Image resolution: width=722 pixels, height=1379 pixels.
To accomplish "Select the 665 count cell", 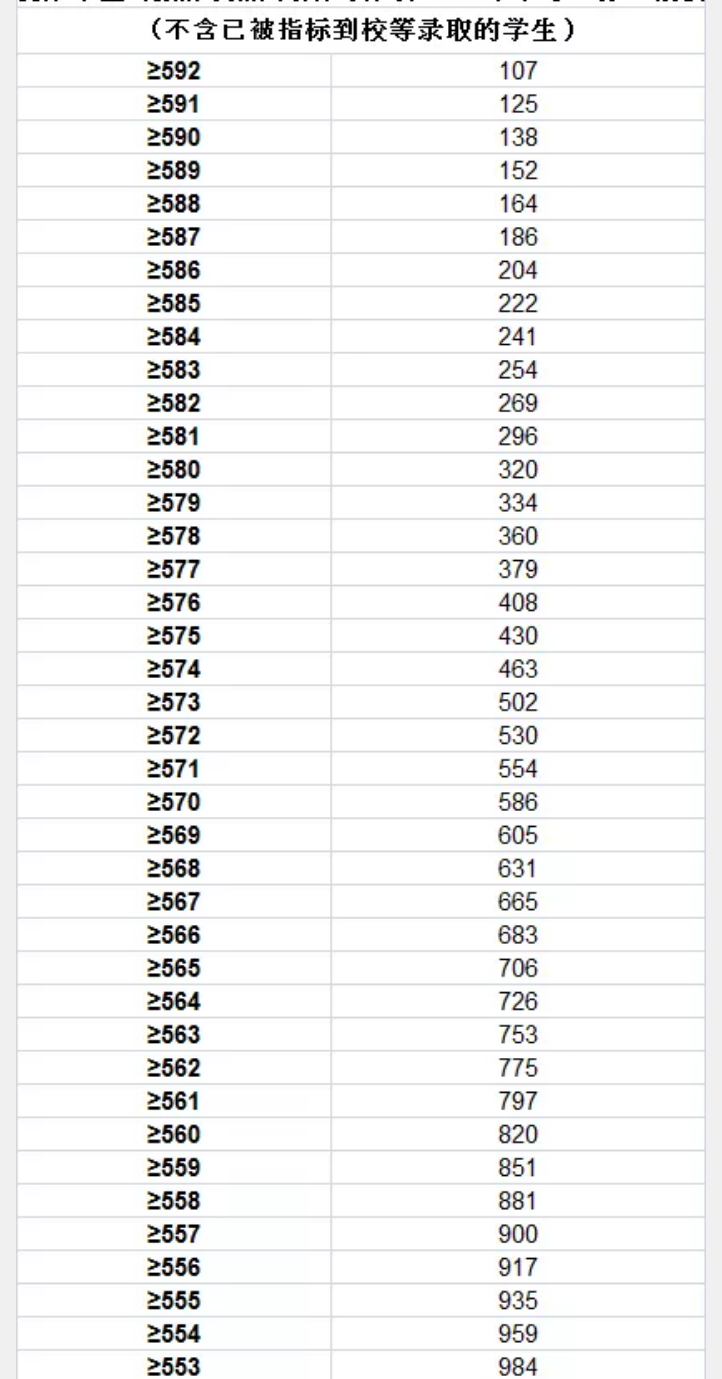I will pyautogui.click(x=517, y=902).
